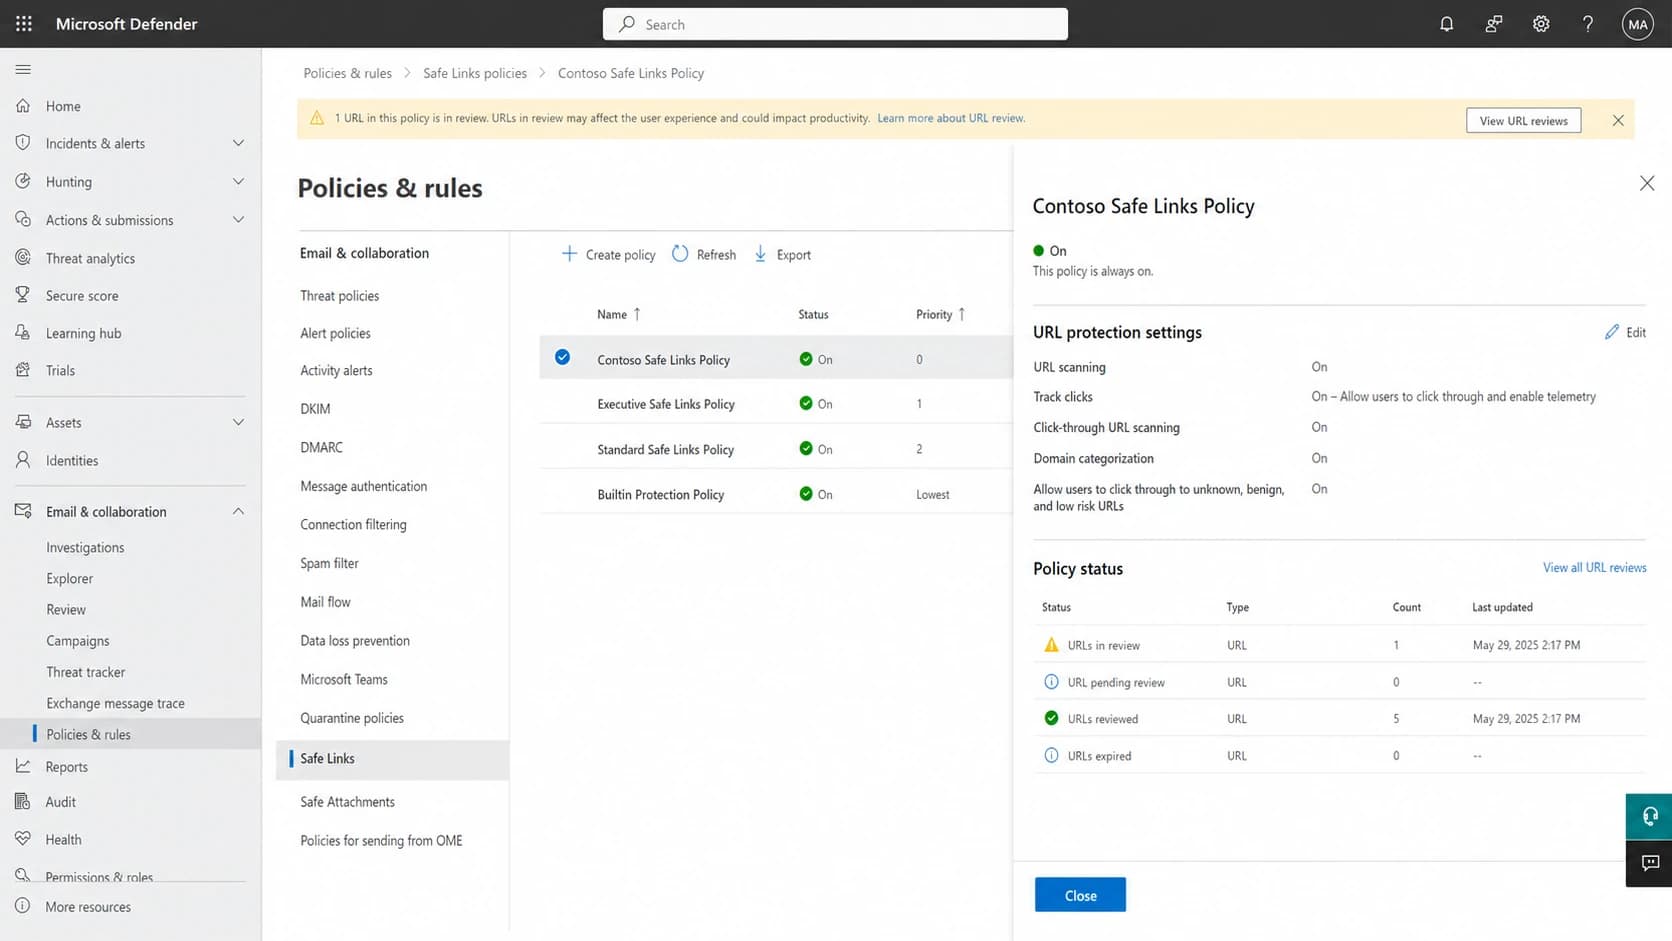1672x941 pixels.
Task: Click the Secure score trophy icon
Action: point(23,295)
